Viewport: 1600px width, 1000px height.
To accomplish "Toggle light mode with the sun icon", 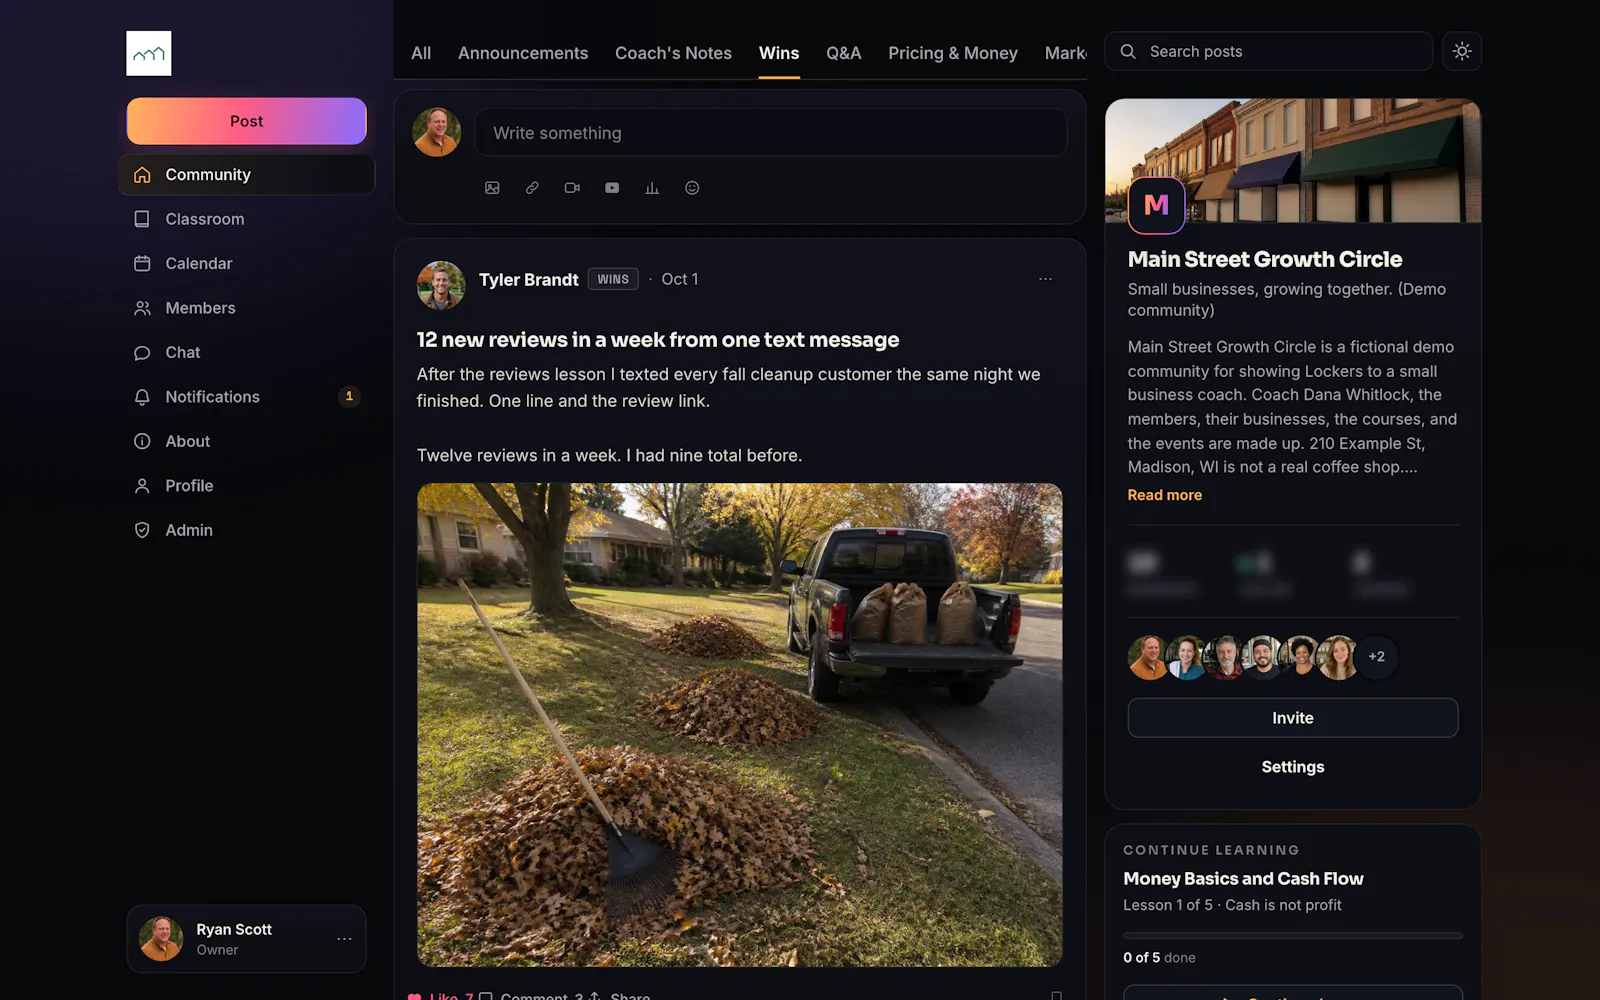I will (x=1462, y=51).
